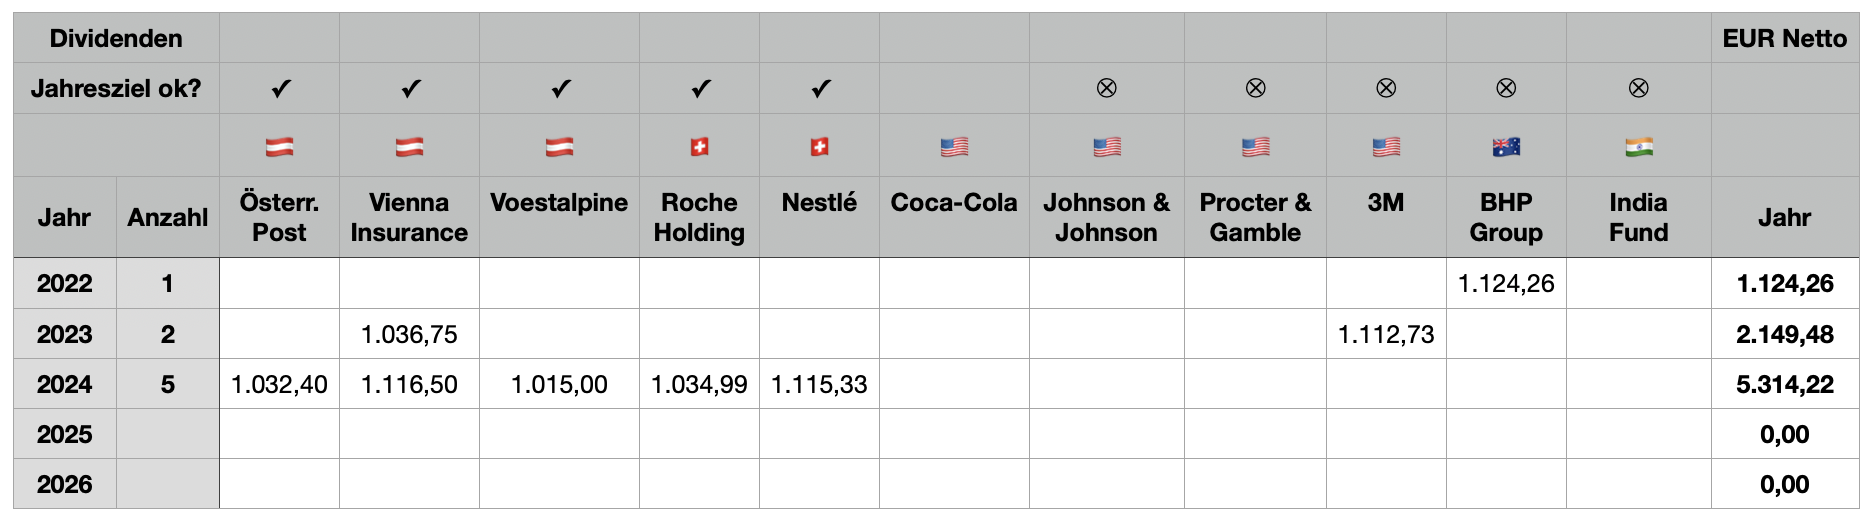Click the Swiss flag above Nestlé
Screen dimensions: 1872x526
(819, 147)
